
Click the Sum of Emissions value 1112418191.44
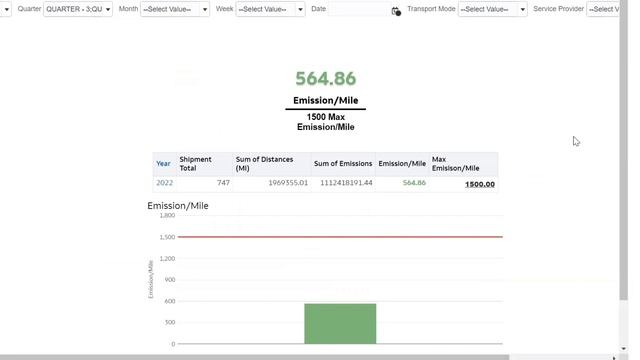click(346, 182)
